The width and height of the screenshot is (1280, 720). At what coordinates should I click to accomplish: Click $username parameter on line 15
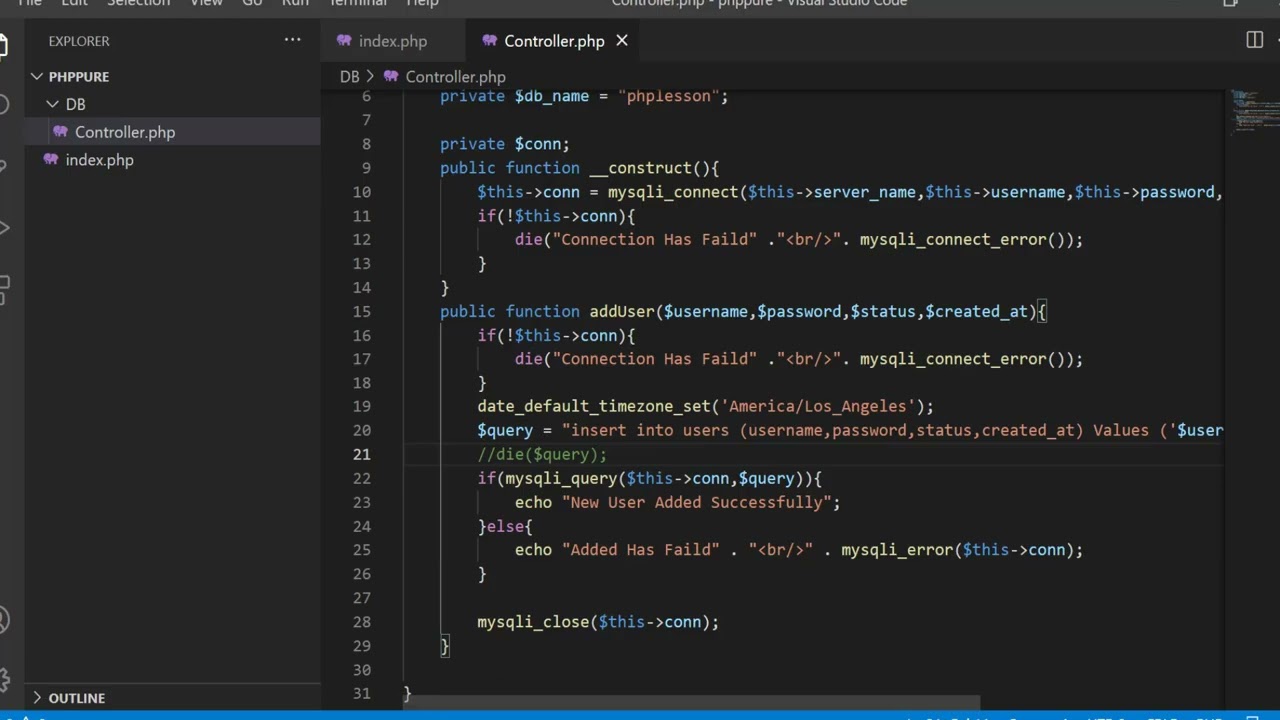(x=706, y=311)
